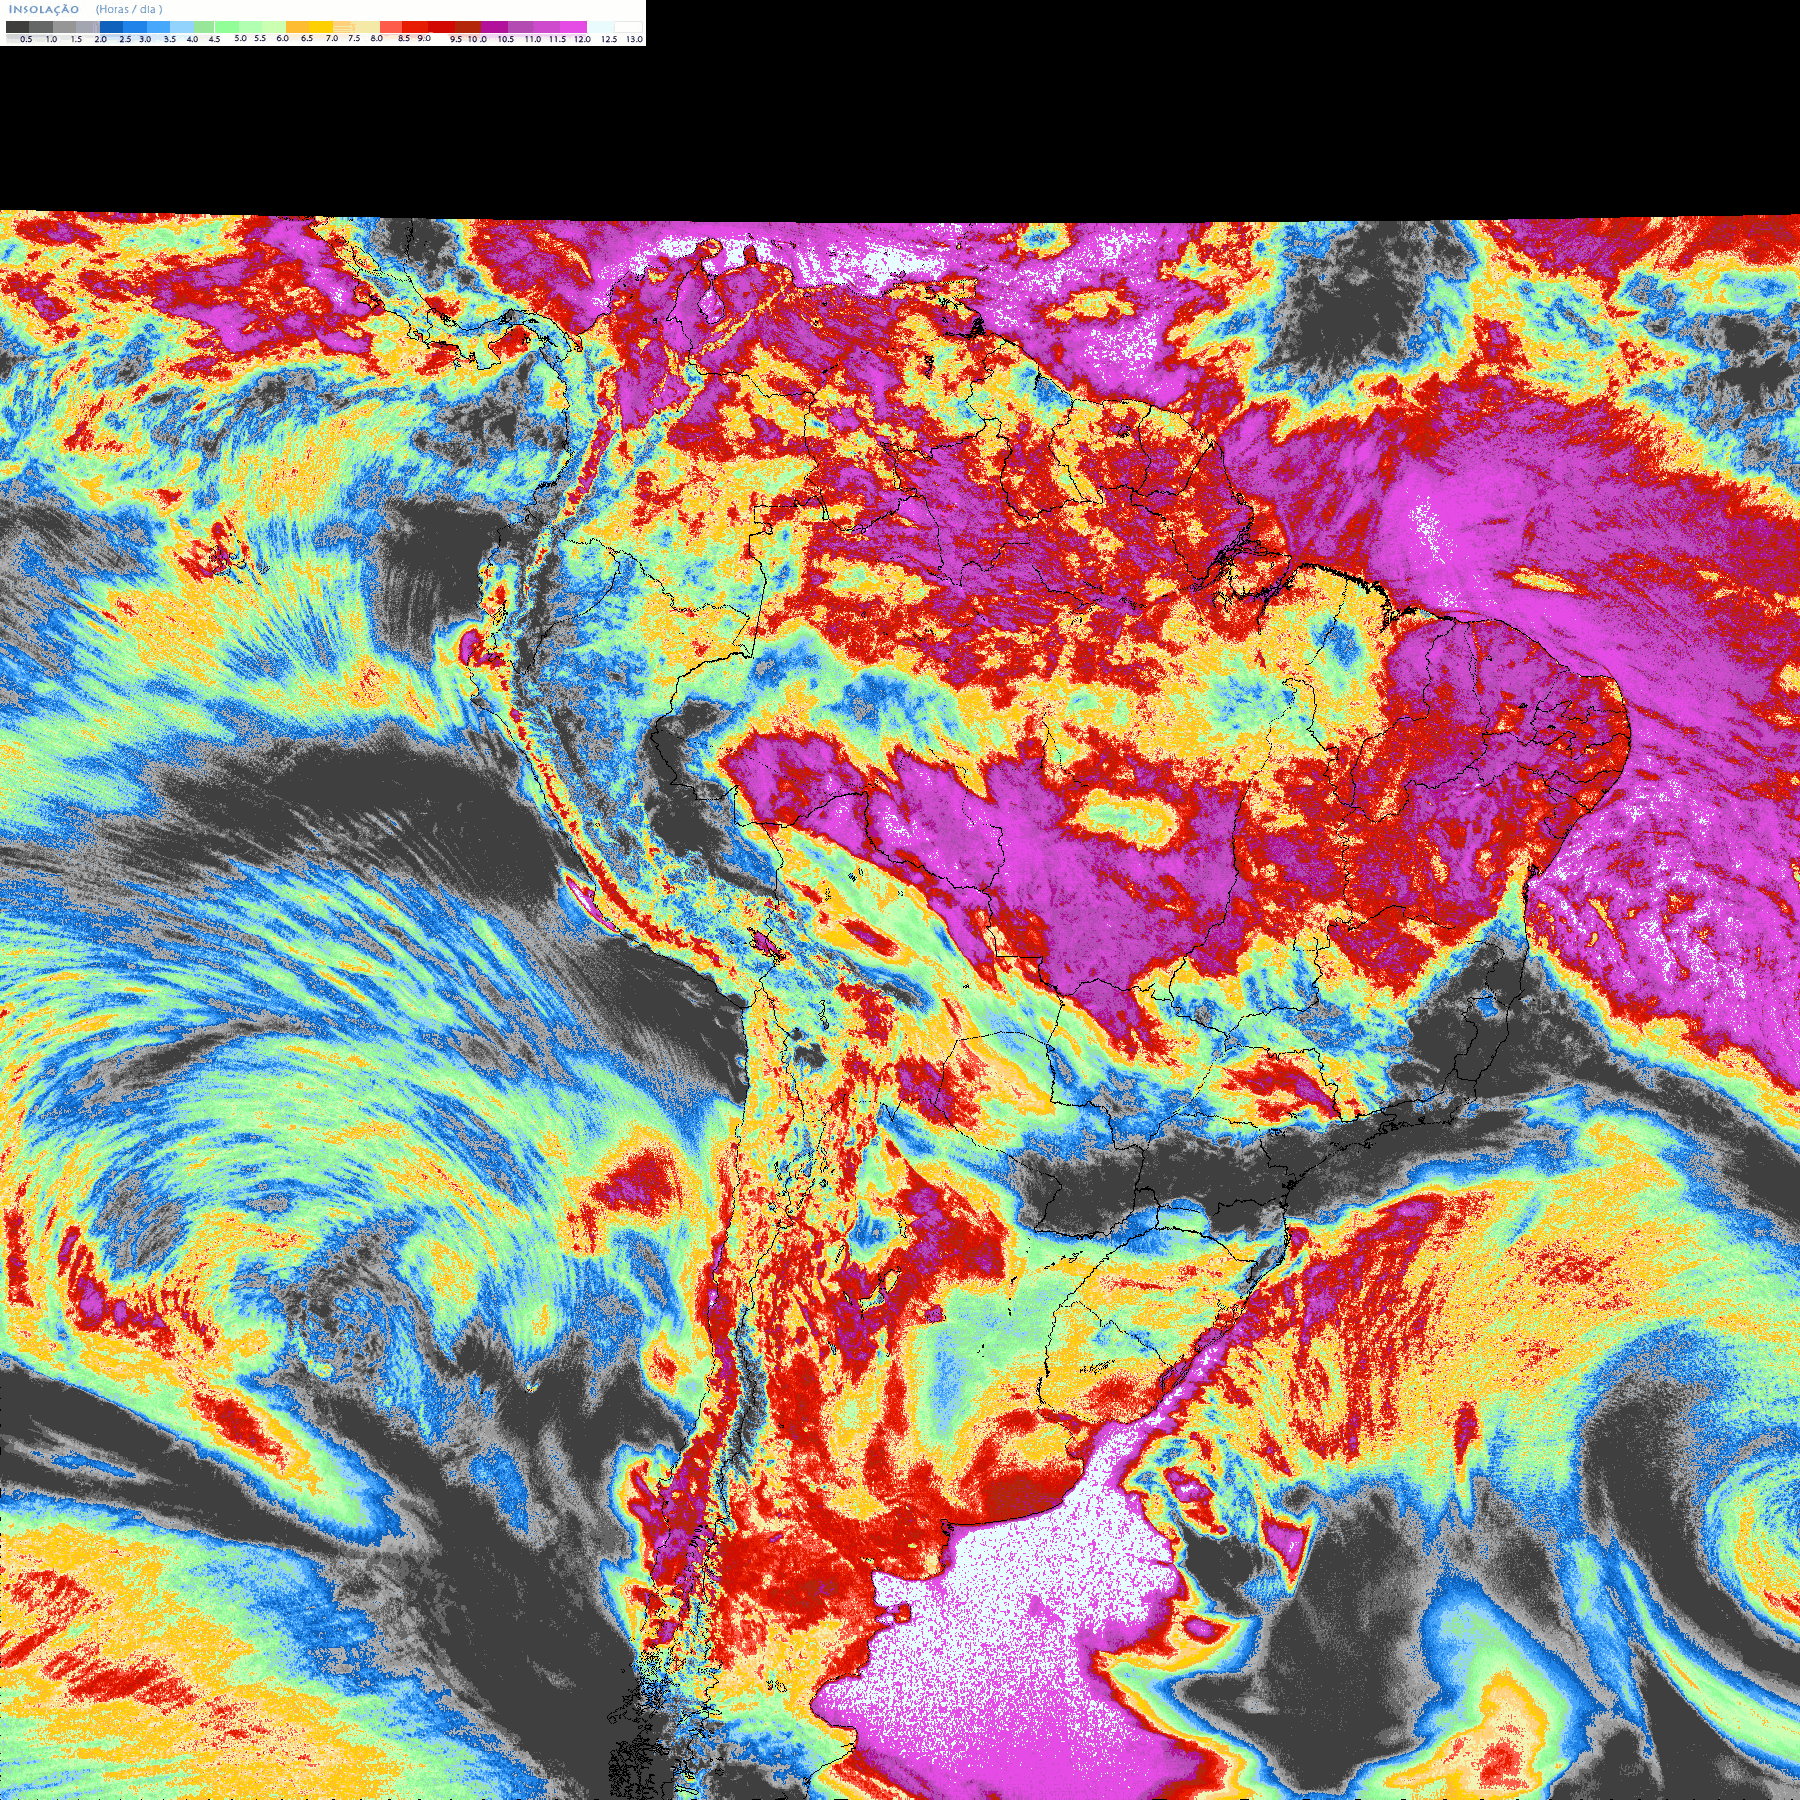1800x1800 pixels.
Task: Click the legend value label 2.0
Action: [x=100, y=39]
